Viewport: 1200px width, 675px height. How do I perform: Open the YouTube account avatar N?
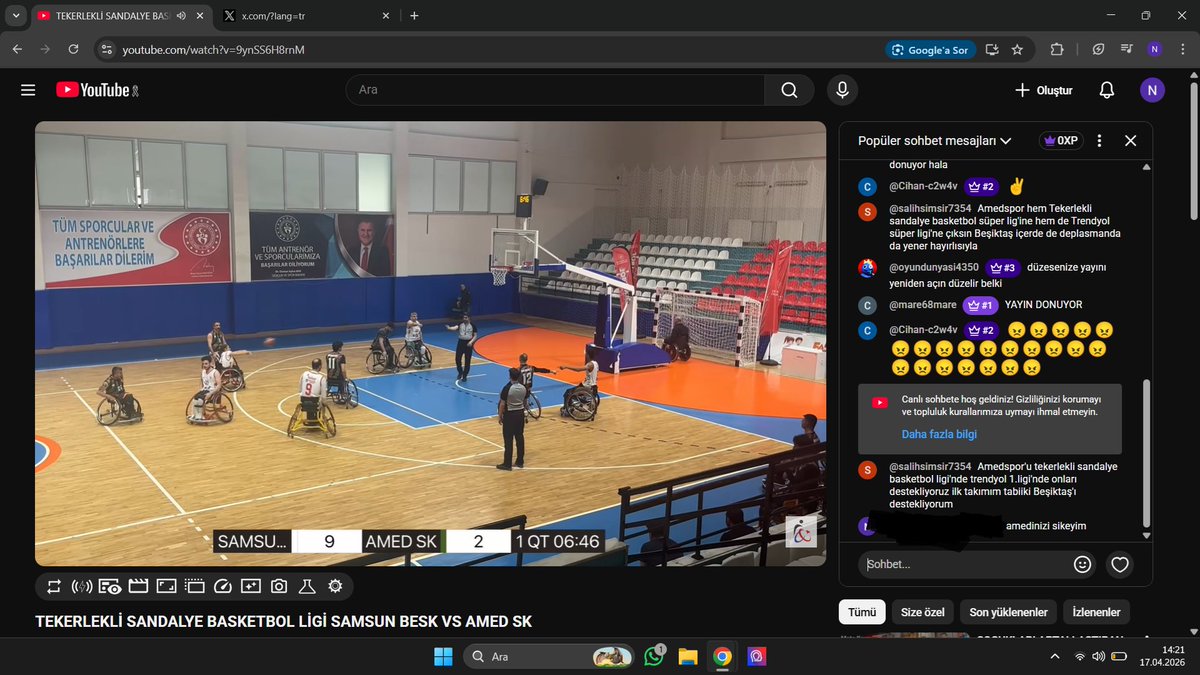click(1152, 90)
